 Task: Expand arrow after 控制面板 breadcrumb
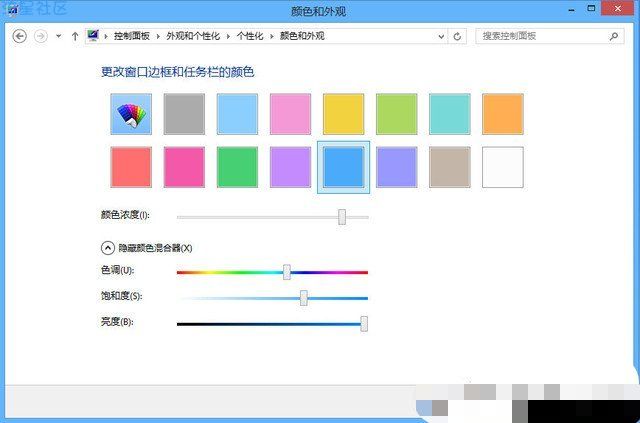pos(158,36)
